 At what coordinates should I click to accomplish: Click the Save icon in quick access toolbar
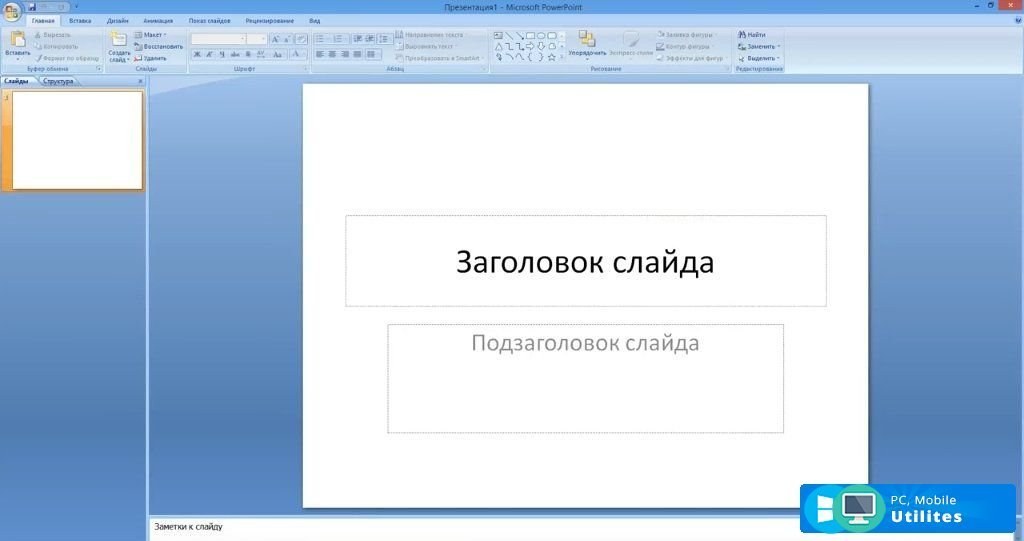click(32, 7)
